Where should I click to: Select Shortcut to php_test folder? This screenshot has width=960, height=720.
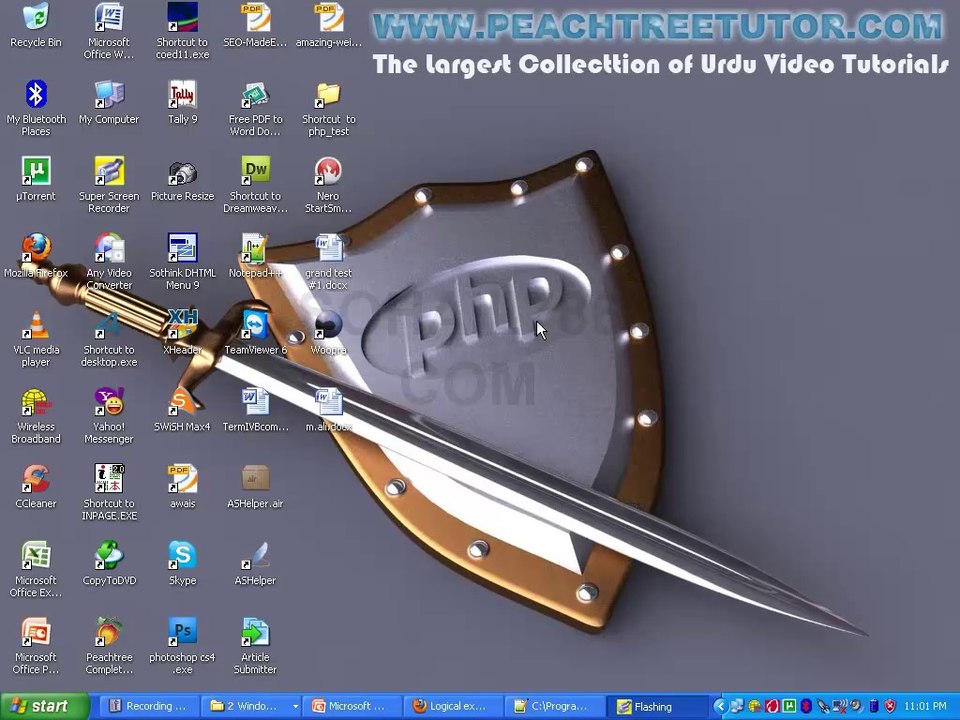point(328,108)
